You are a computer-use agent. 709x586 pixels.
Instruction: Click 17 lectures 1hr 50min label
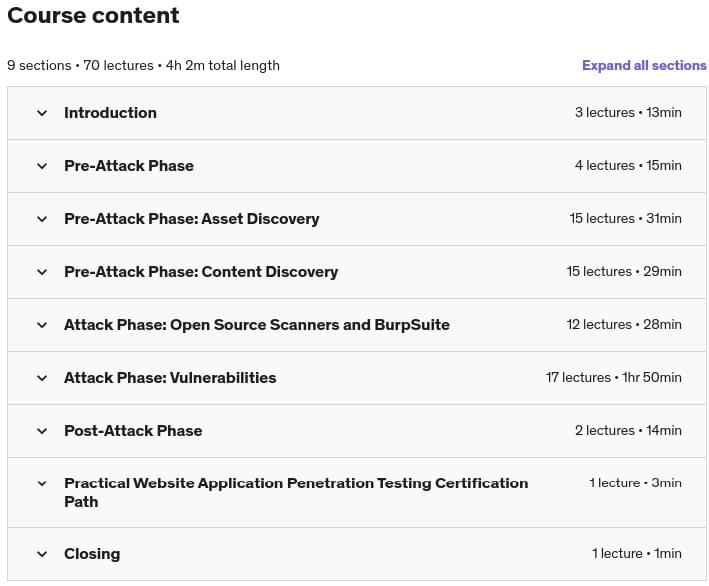614,378
